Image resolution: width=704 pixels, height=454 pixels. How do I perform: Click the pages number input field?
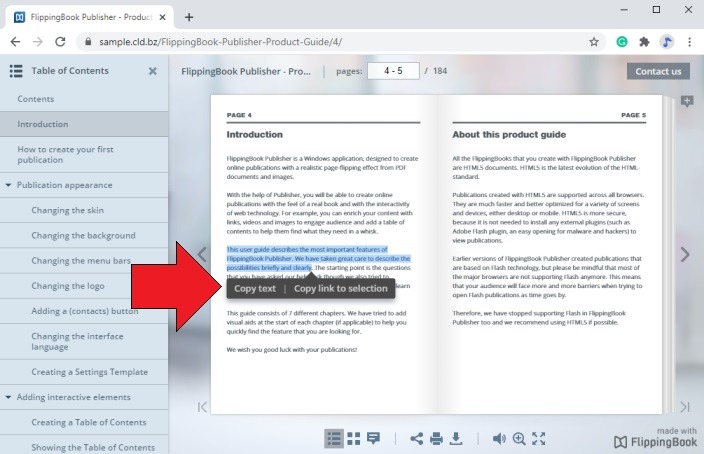[393, 71]
